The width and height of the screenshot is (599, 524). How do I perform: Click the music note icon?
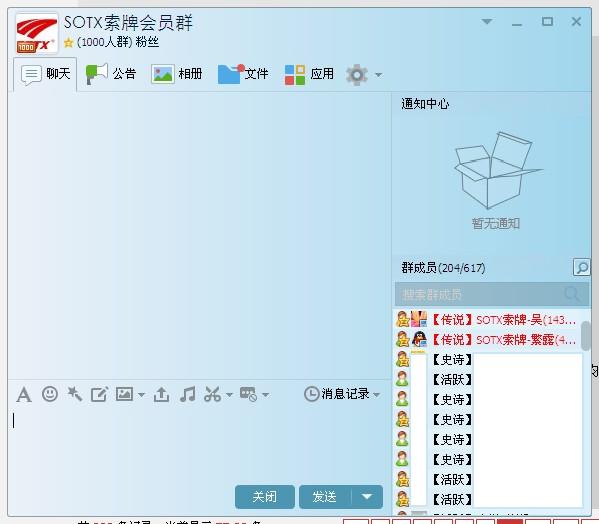187,395
